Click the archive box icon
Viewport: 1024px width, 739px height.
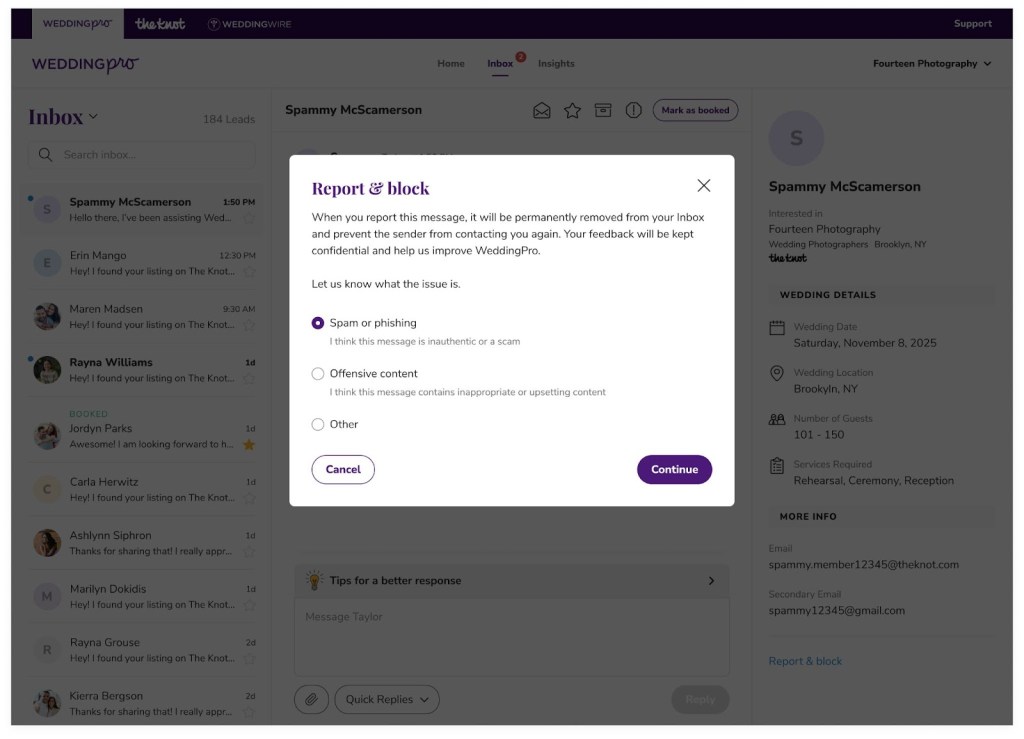click(603, 110)
